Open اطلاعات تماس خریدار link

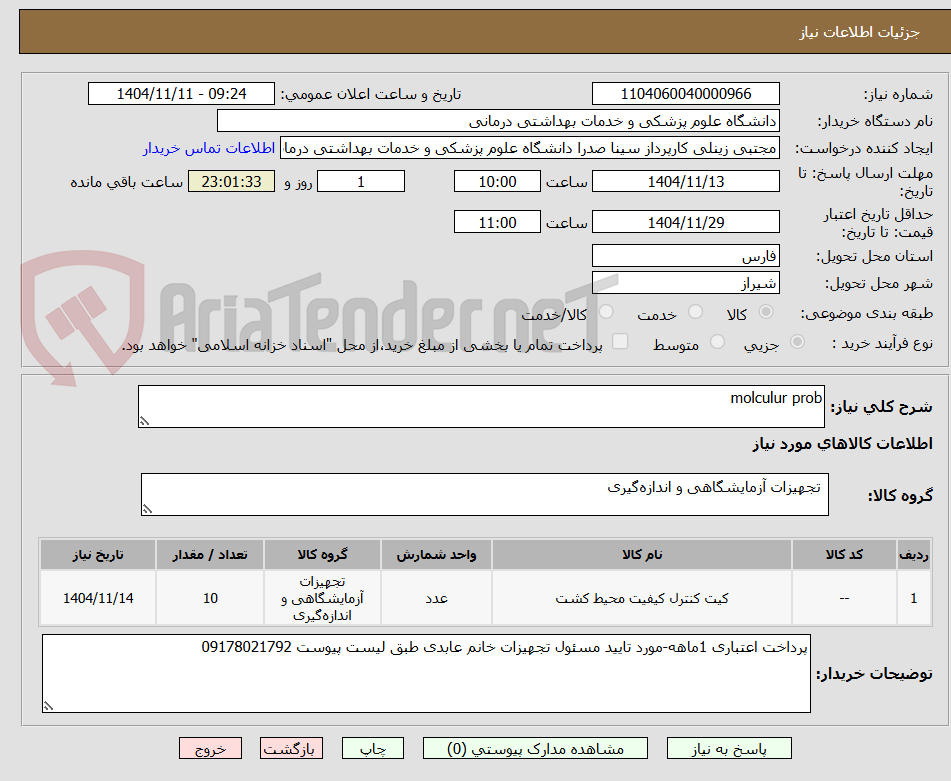pyautogui.click(x=209, y=148)
